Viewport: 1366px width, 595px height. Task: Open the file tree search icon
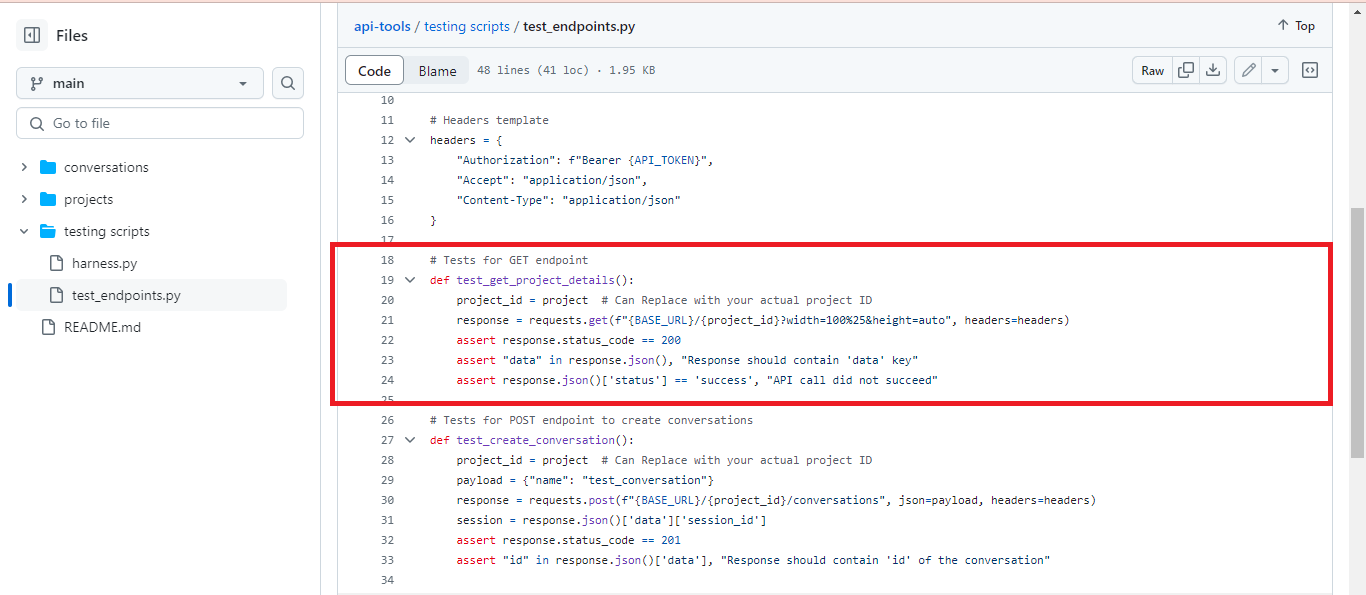288,83
